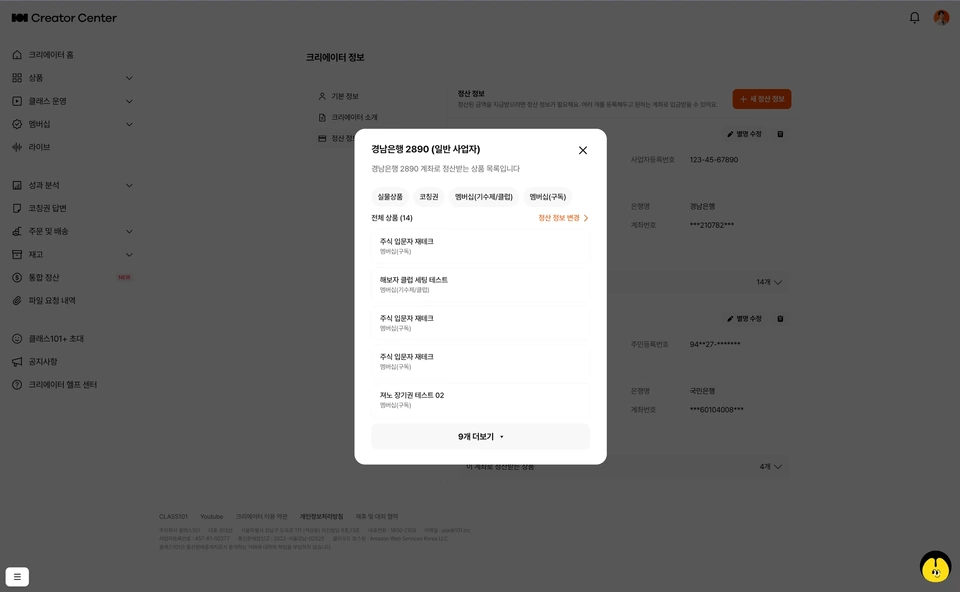Open the 개인정보처리방침 footer link

321,517
